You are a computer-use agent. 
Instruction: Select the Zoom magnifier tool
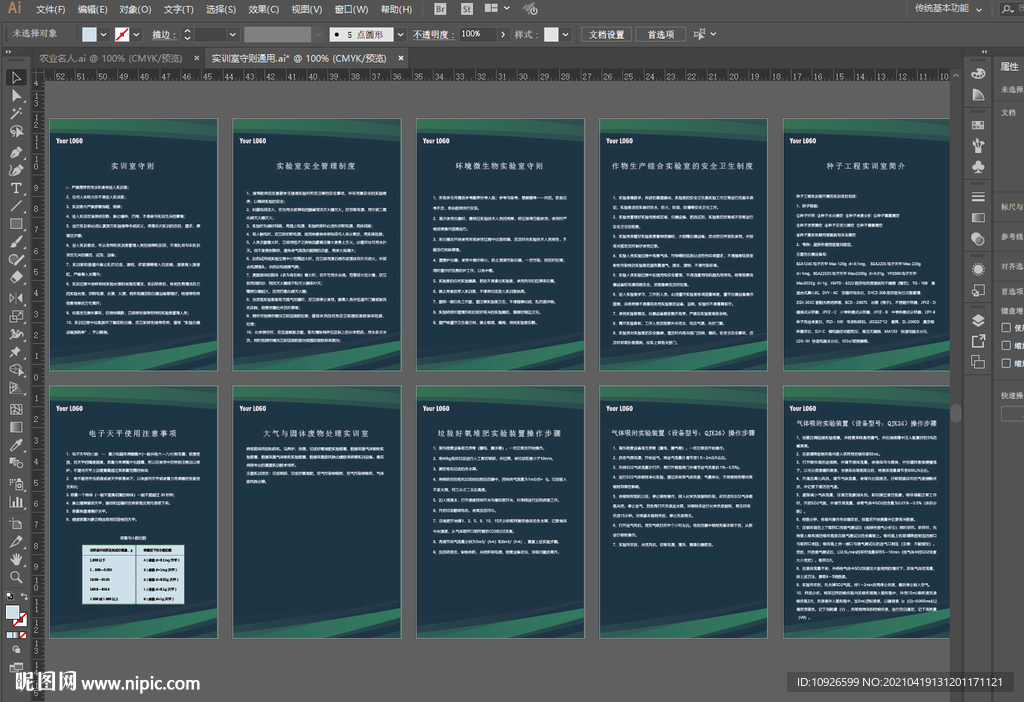pyautogui.click(x=16, y=577)
